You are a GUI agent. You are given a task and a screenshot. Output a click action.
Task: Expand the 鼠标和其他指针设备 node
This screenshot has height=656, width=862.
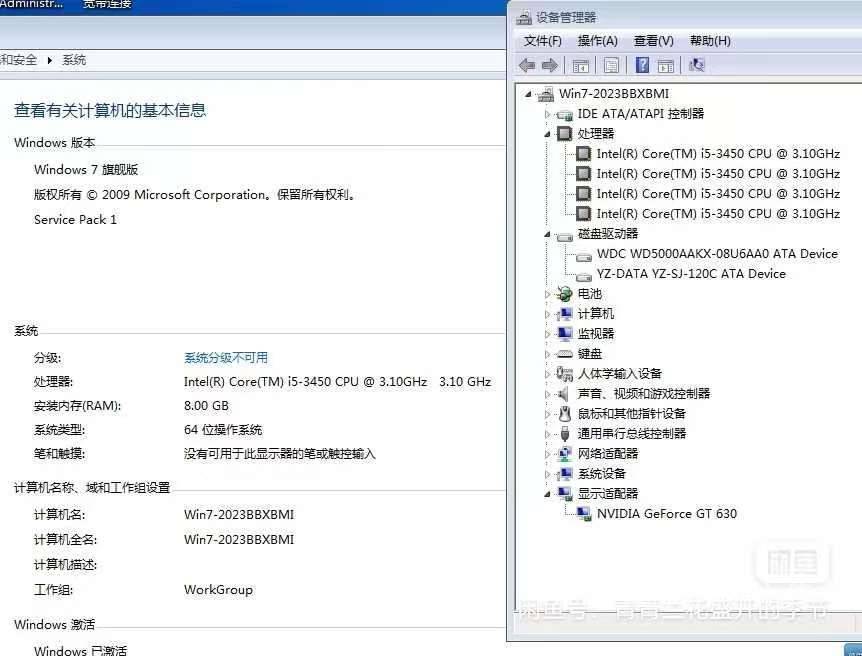point(547,414)
